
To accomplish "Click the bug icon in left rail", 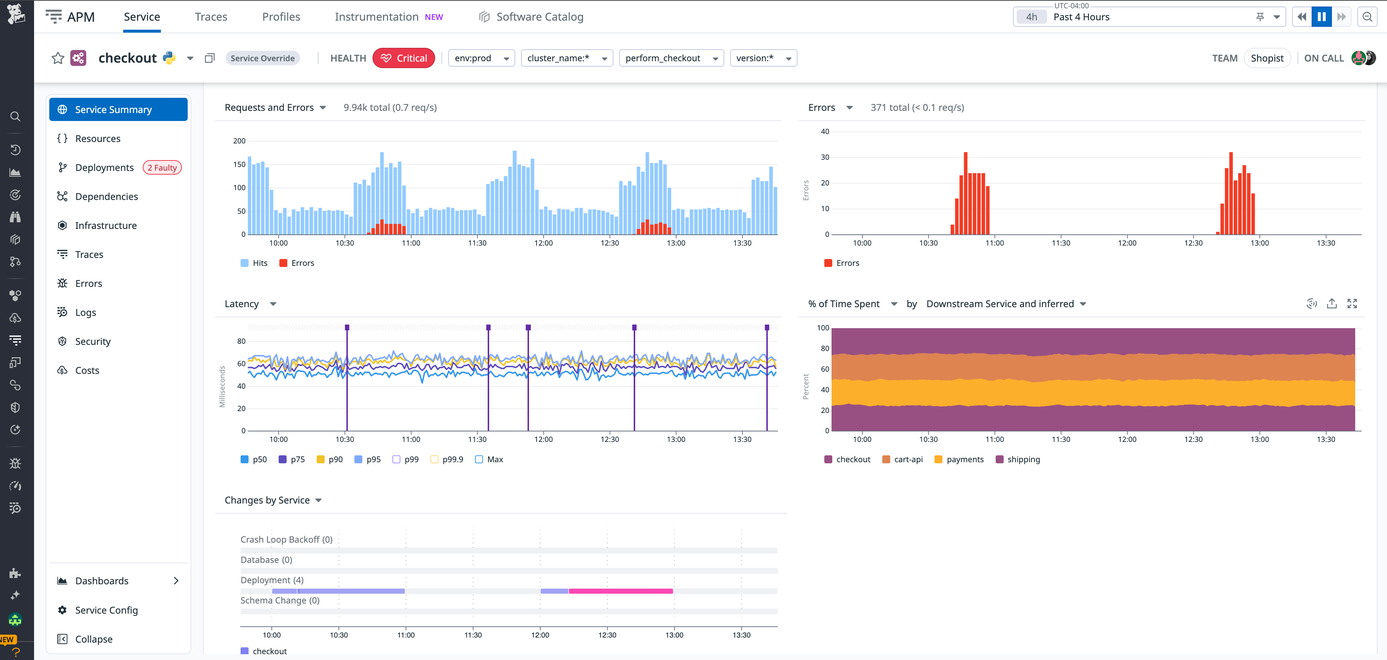I will click(x=15, y=464).
